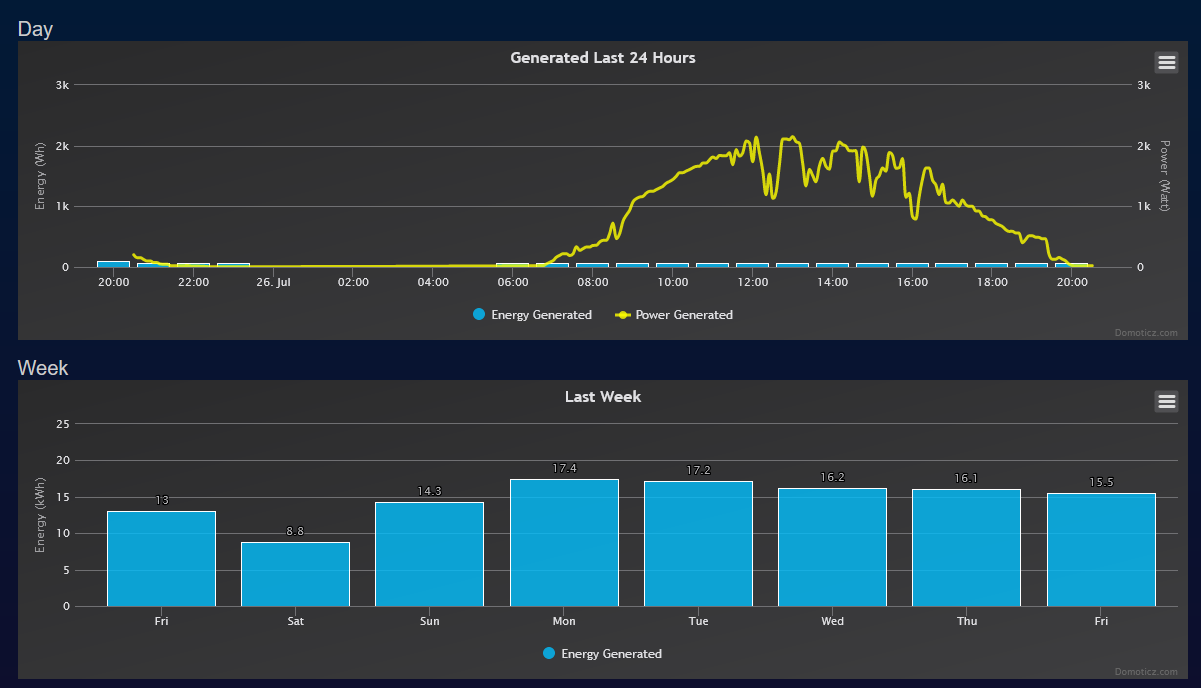
Task: Select the Wednesday energy bar
Action: coord(832,547)
